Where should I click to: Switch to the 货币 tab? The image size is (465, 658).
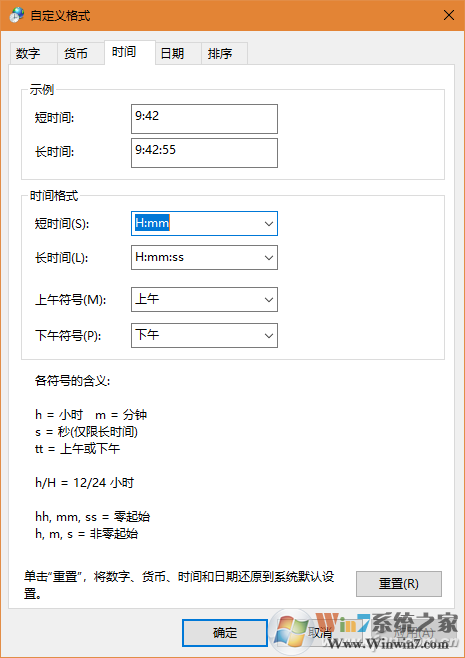[x=81, y=53]
